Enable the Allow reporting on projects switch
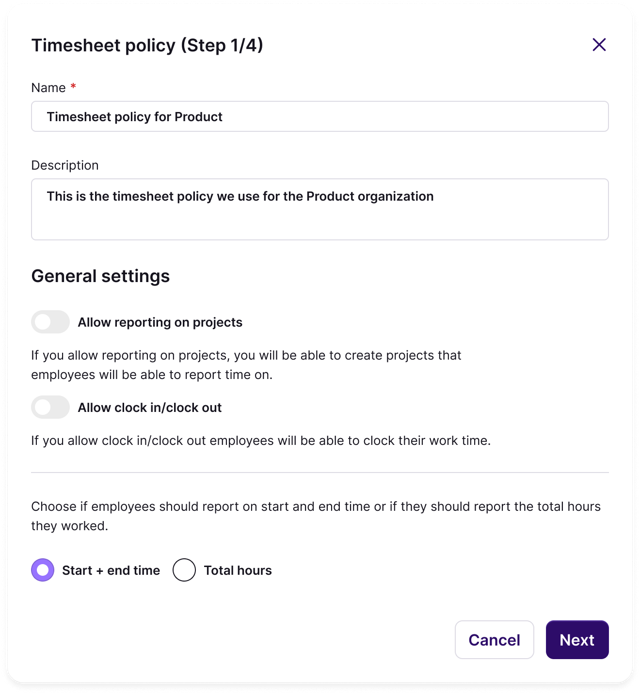Viewport: 640px width, 694px height. (50, 322)
